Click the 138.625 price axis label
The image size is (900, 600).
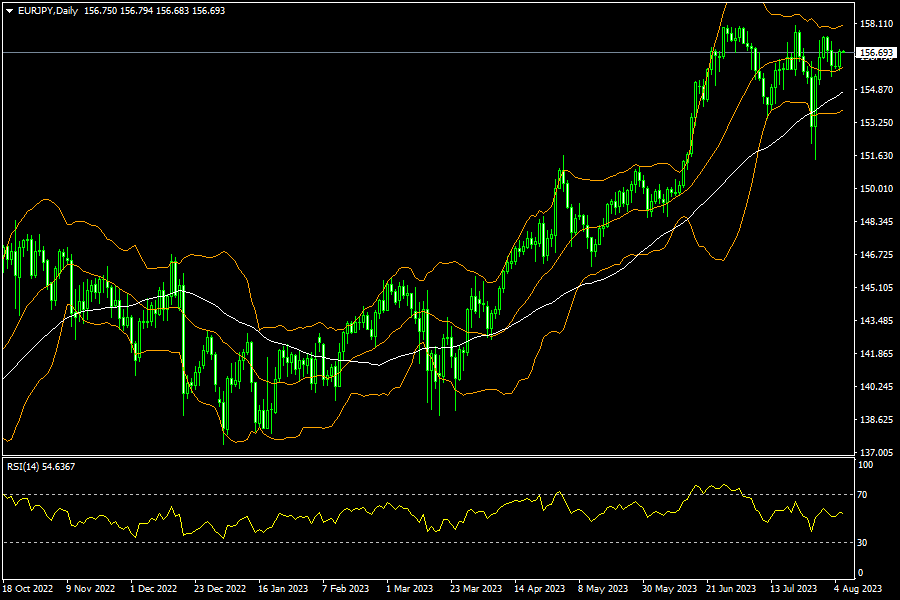[876, 420]
